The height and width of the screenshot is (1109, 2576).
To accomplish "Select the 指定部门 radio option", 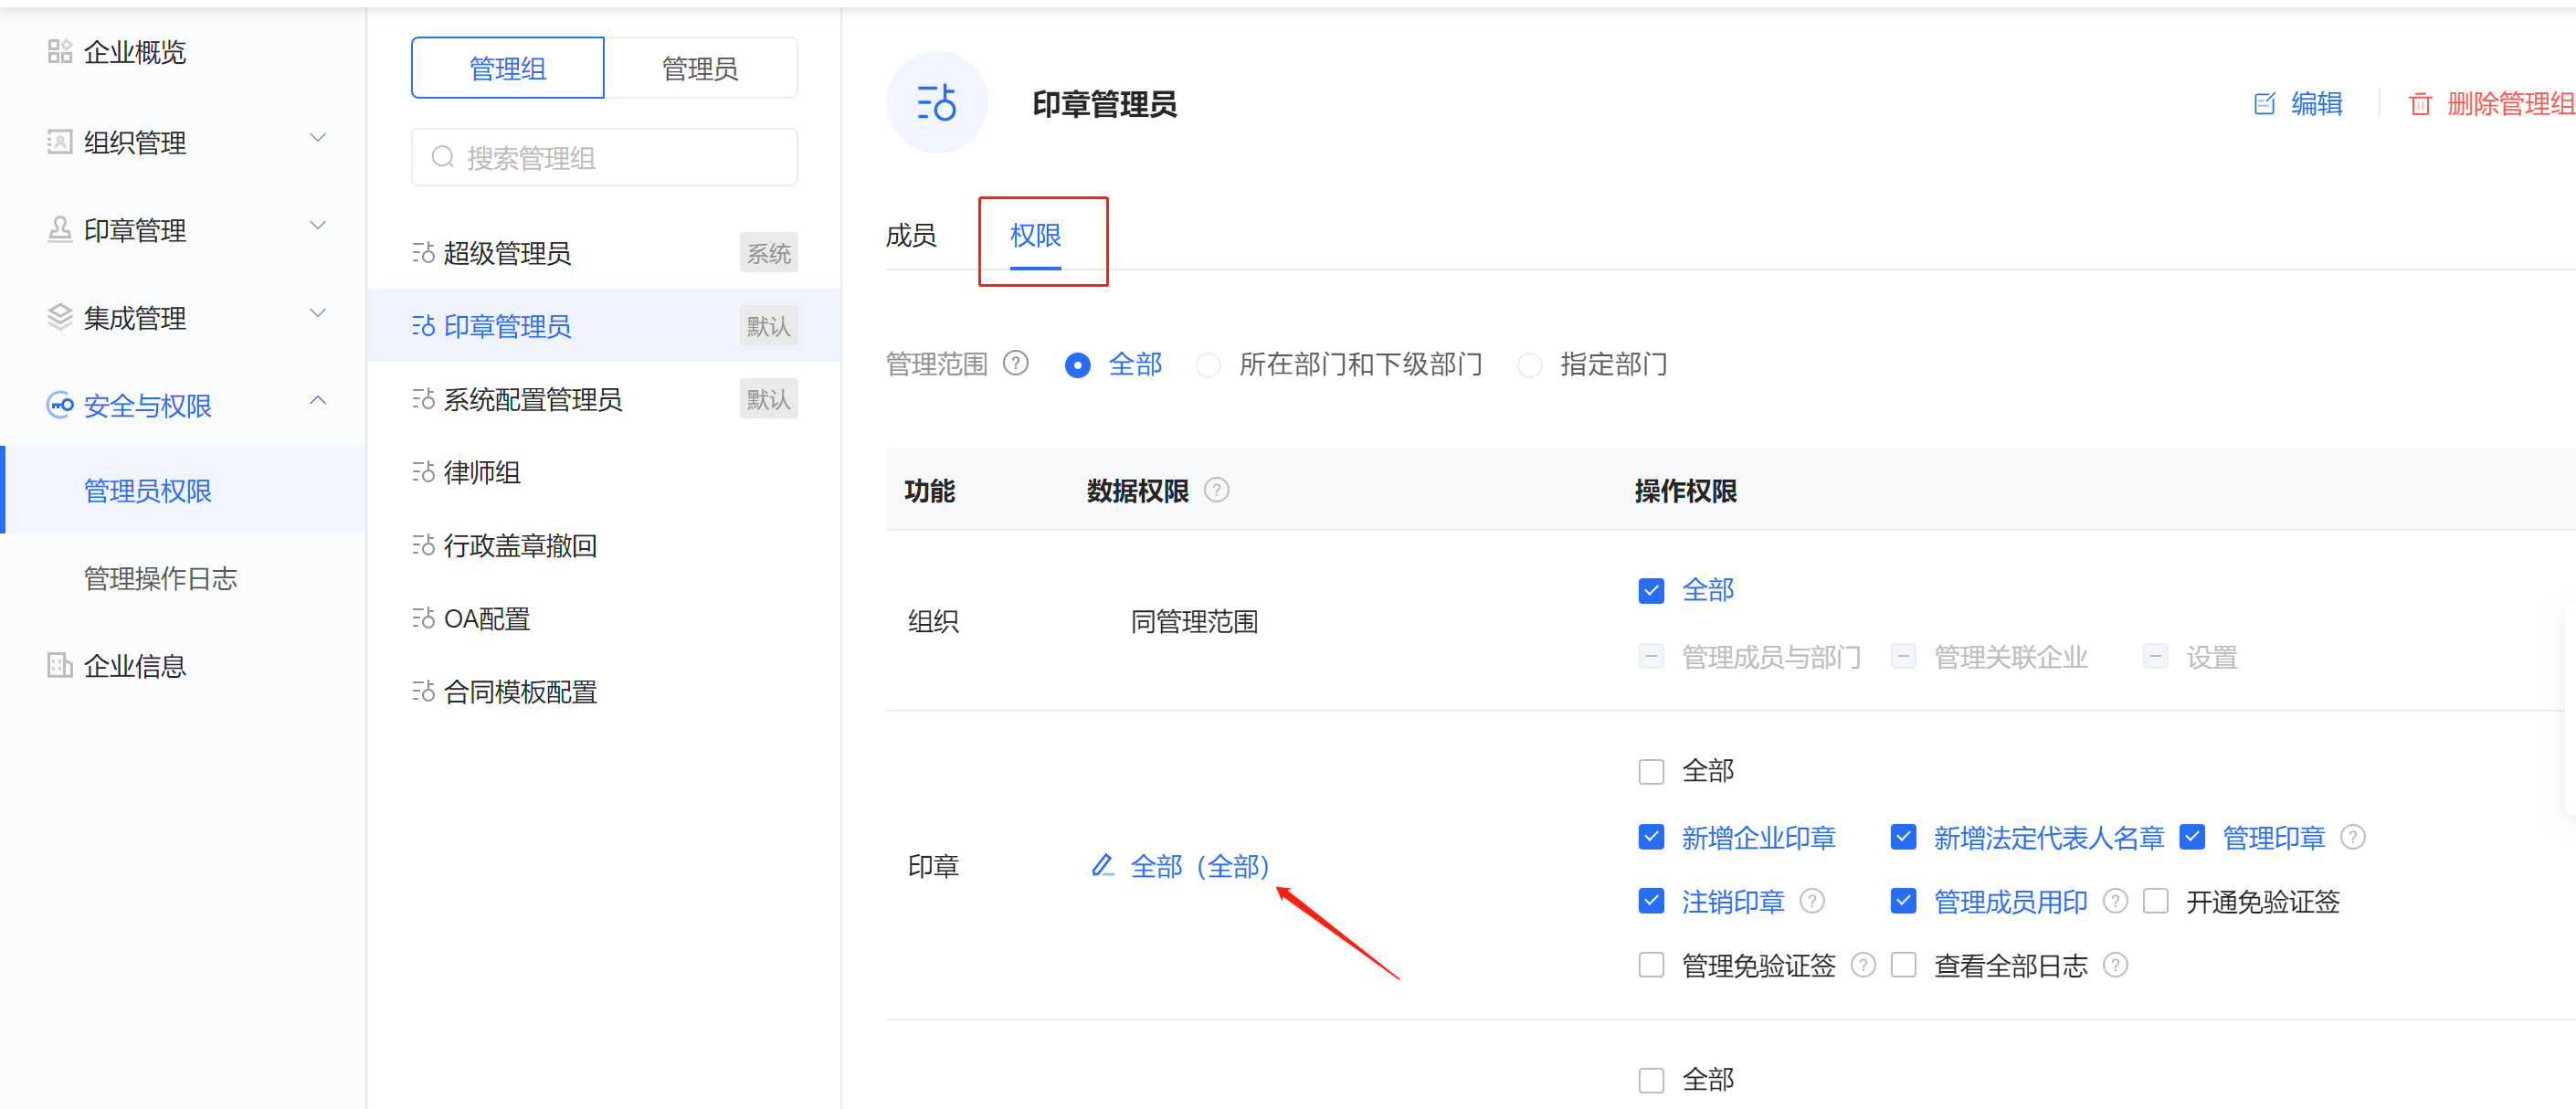I will (x=1529, y=365).
